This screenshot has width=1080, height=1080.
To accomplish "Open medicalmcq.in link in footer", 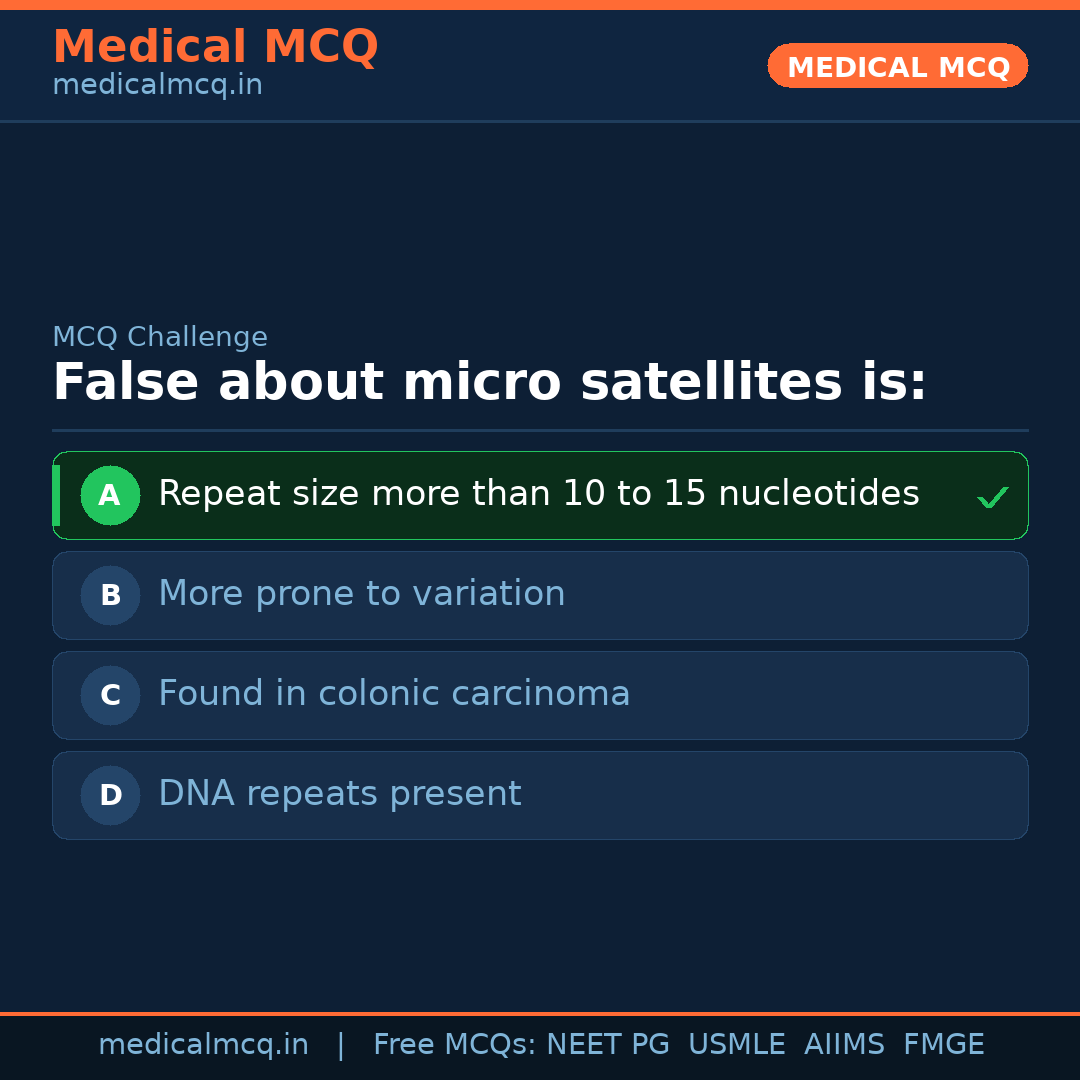I will pos(203,1045).
